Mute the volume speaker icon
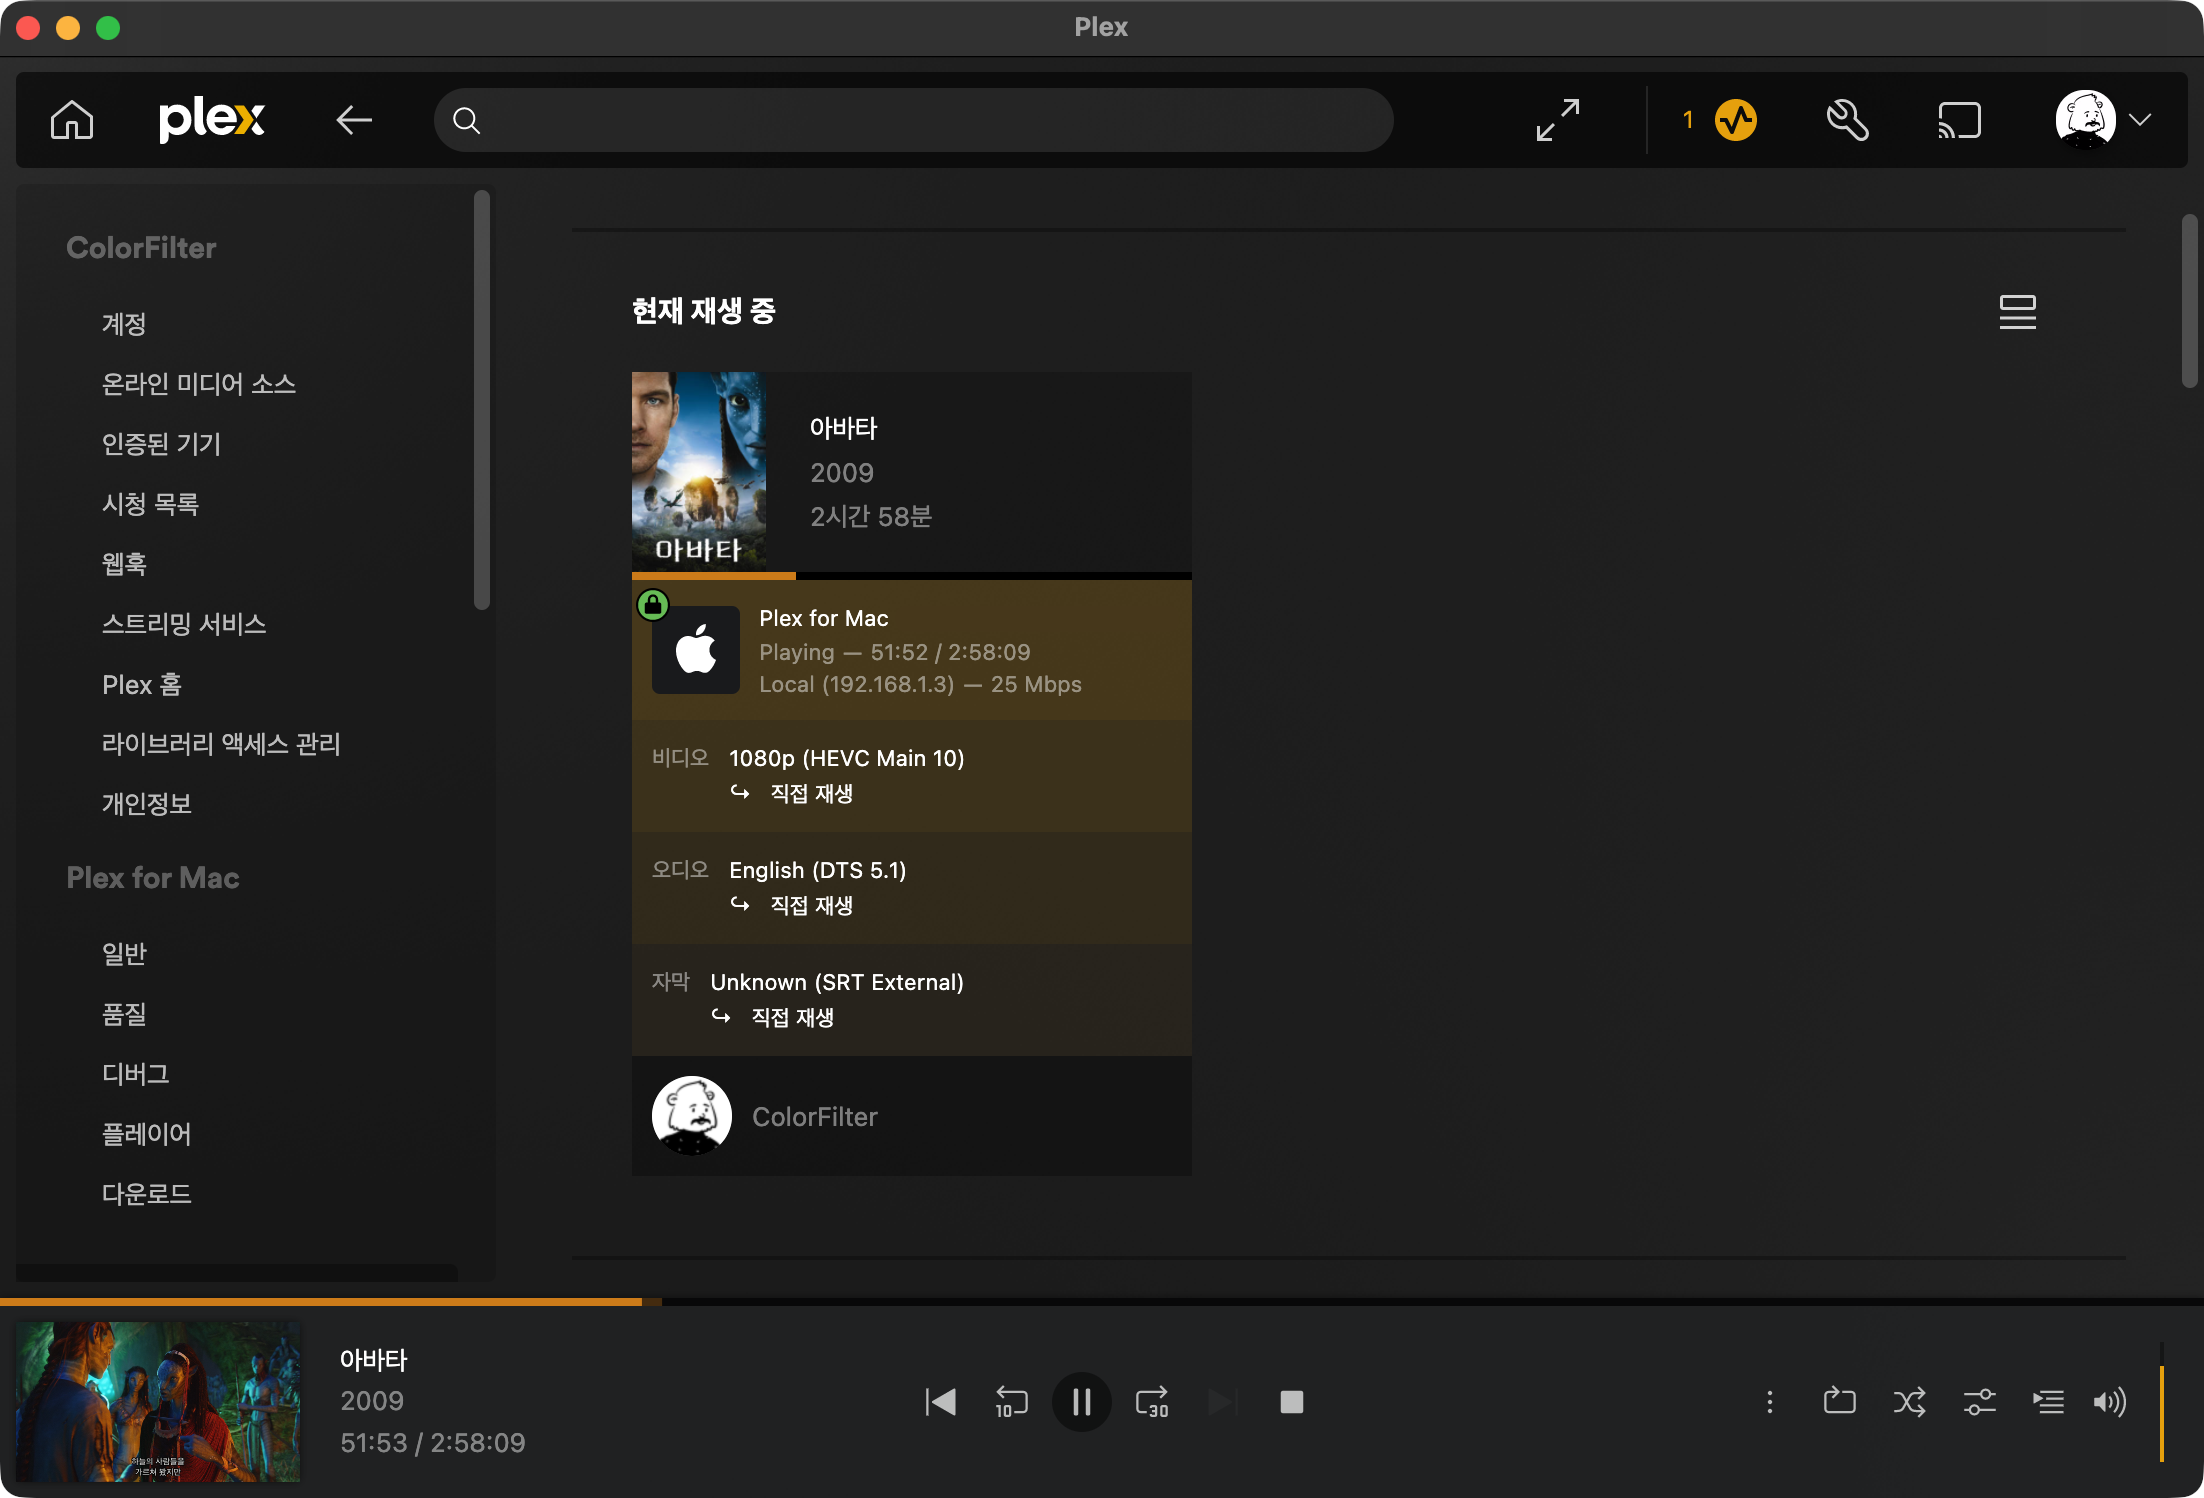This screenshot has height=1498, width=2204. [2109, 1402]
